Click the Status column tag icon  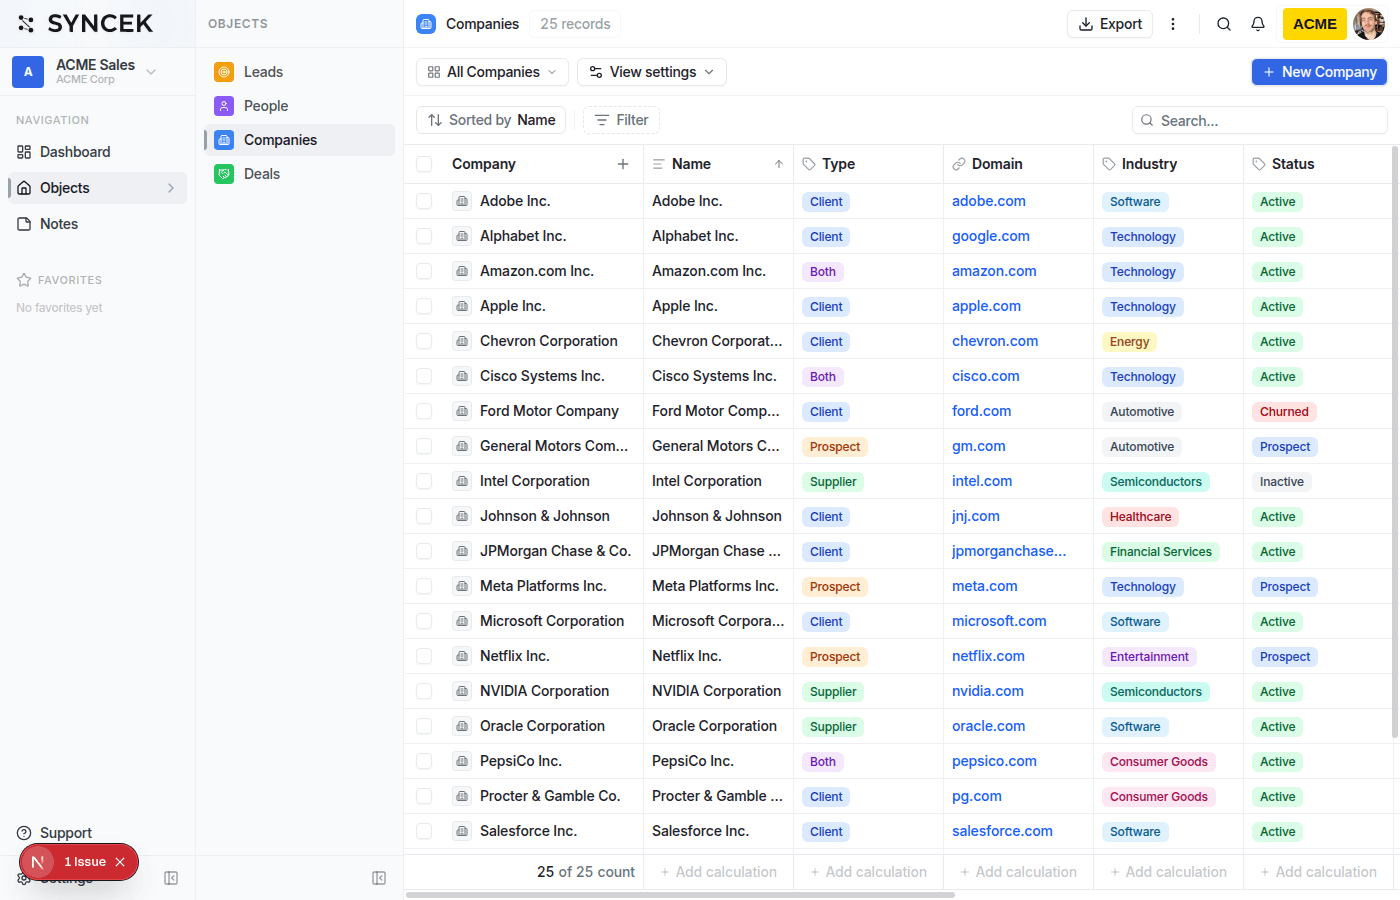pos(1259,164)
